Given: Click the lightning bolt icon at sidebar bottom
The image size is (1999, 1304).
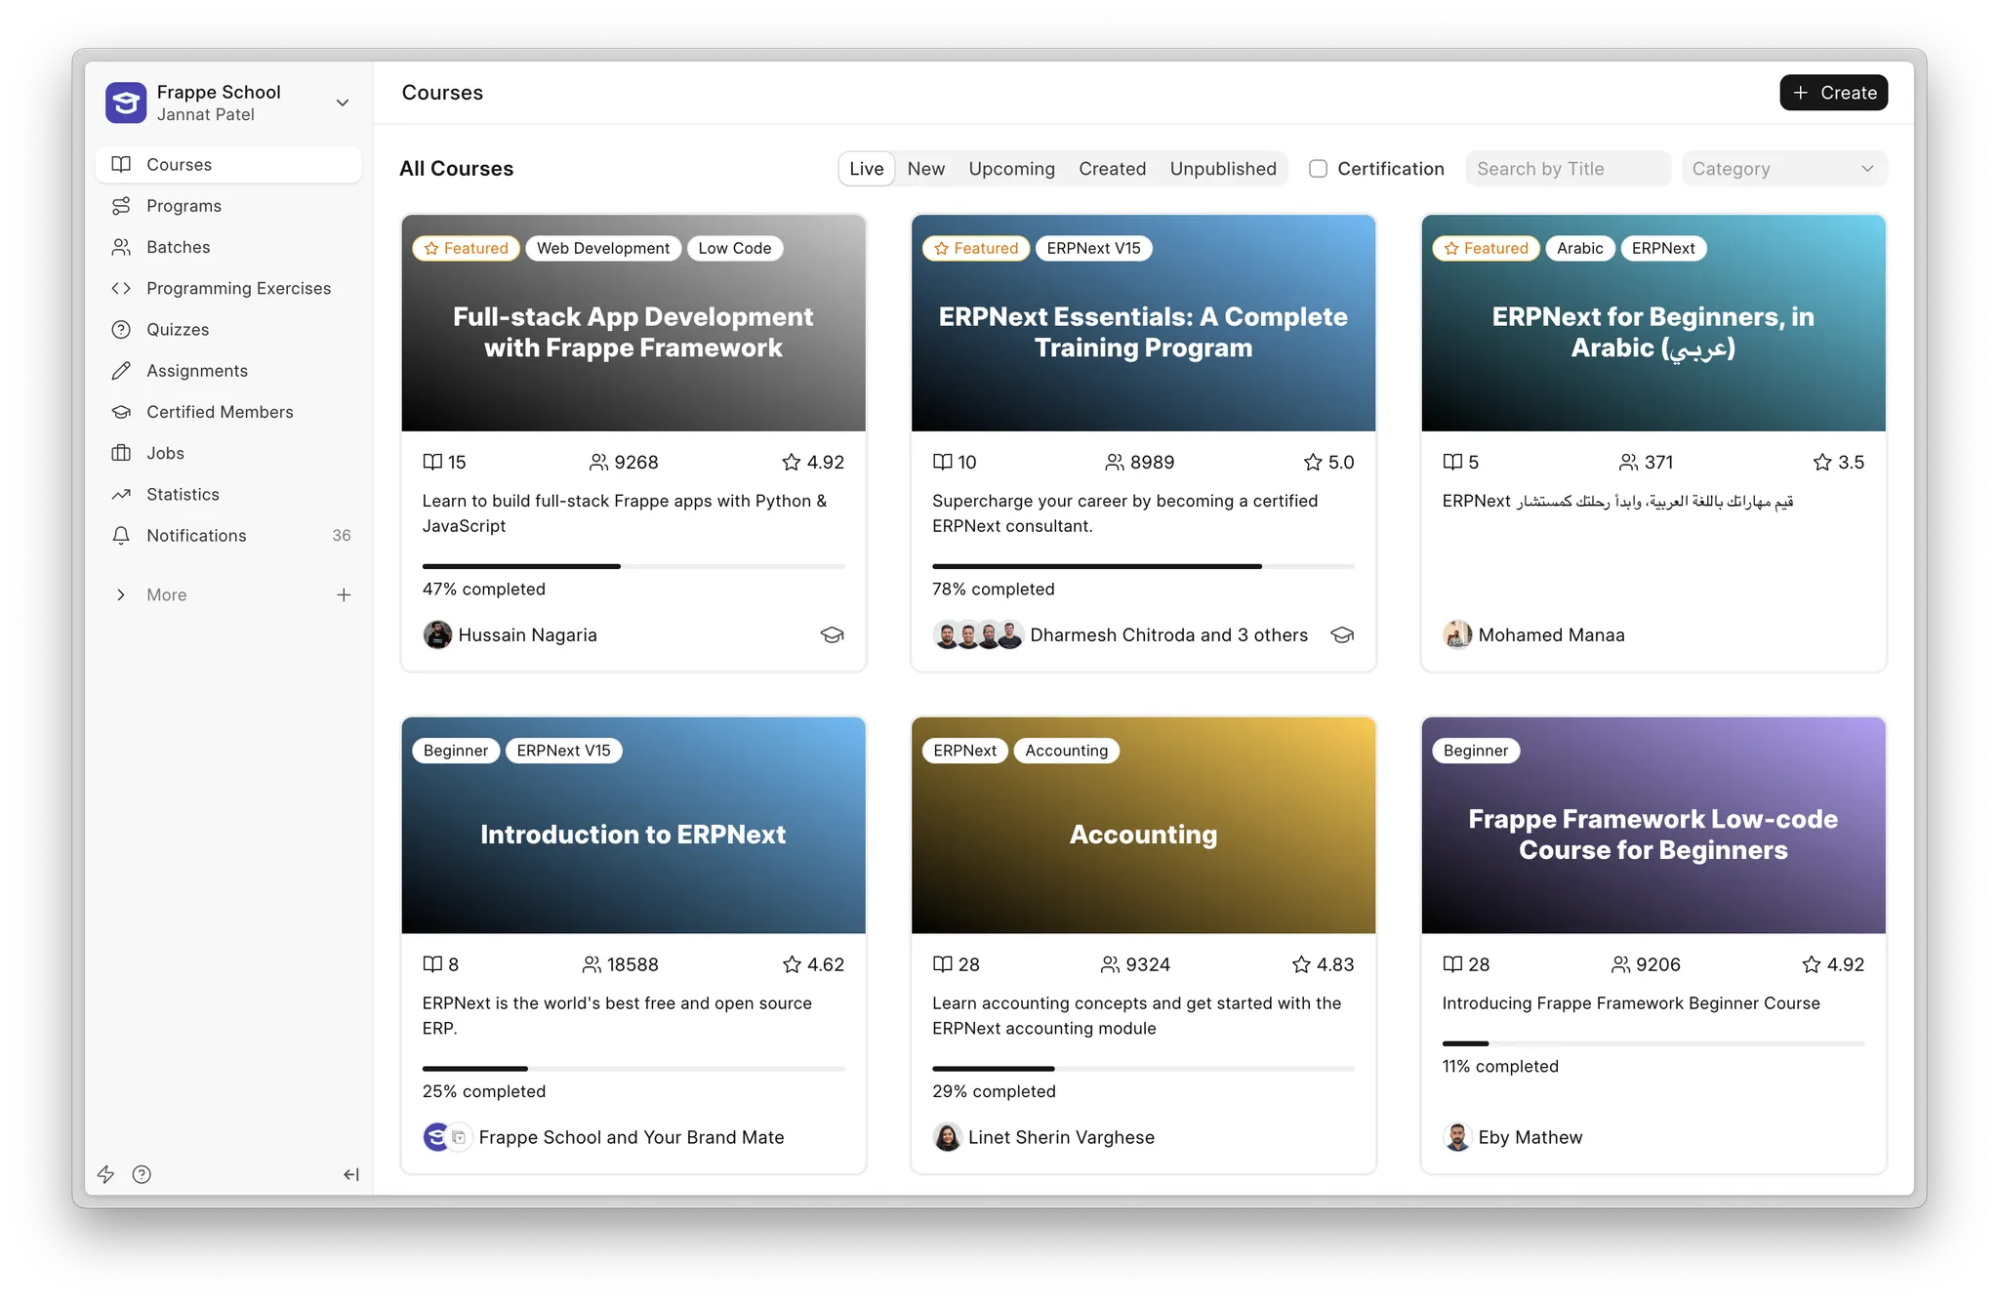Looking at the screenshot, I should (x=106, y=1174).
